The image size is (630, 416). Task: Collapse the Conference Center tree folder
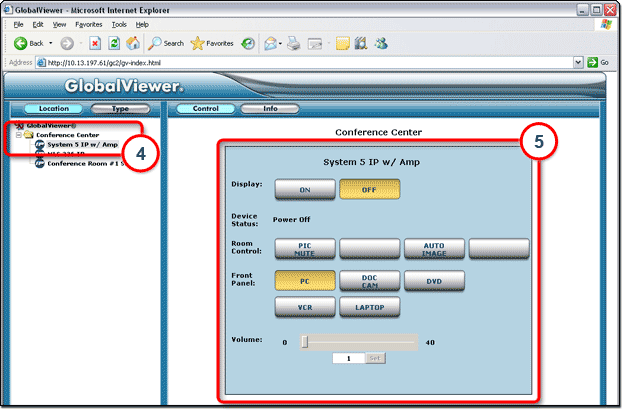click(x=19, y=135)
